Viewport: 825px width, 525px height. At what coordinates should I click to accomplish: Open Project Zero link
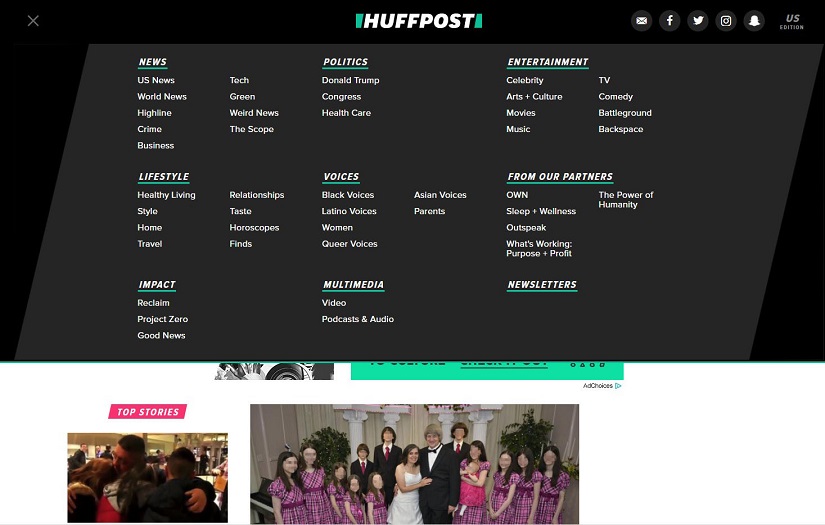tap(163, 319)
